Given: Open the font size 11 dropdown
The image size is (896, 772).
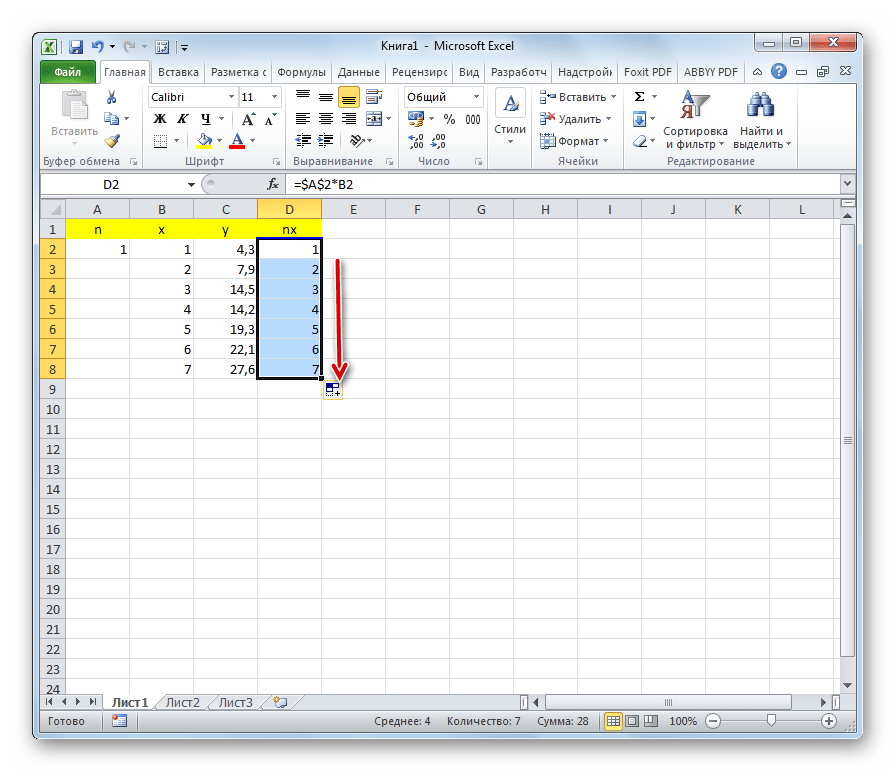Looking at the screenshot, I should tap(274, 97).
